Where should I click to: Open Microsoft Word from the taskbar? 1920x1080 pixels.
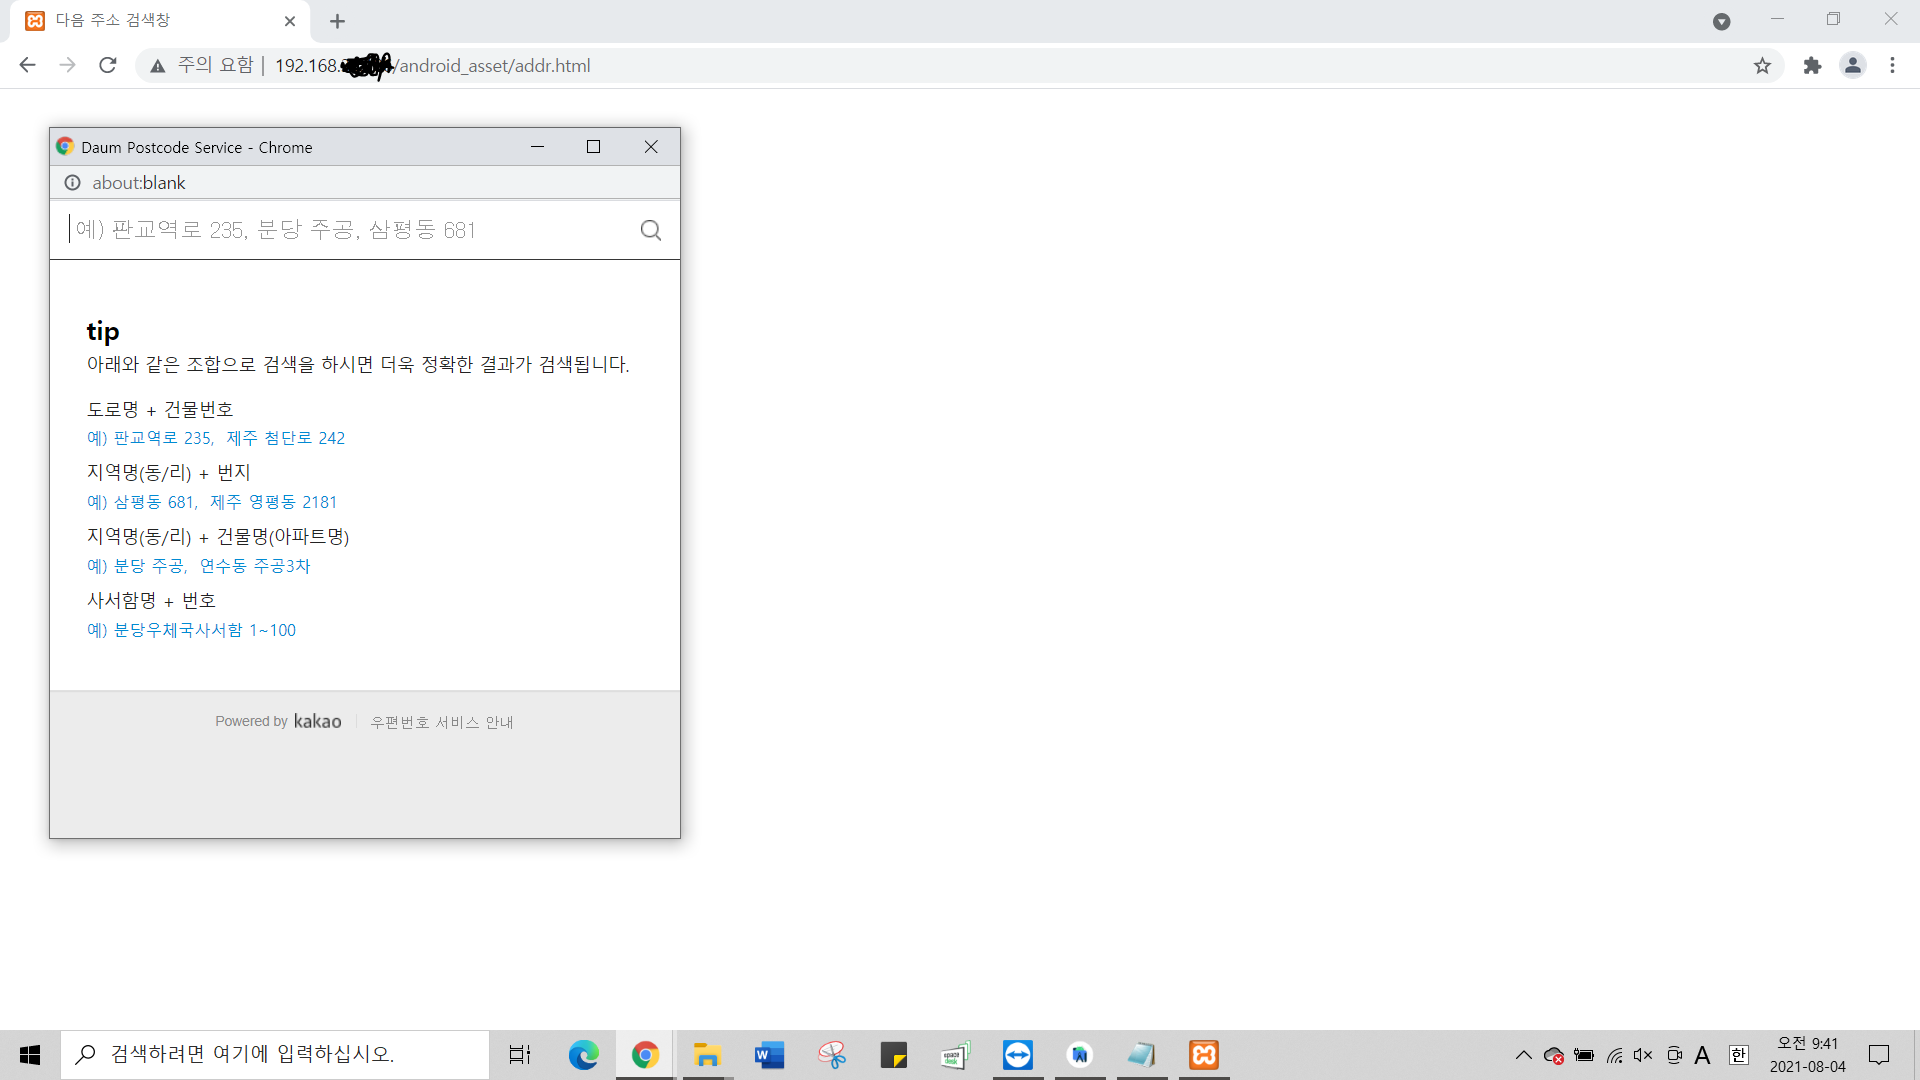coord(769,1055)
